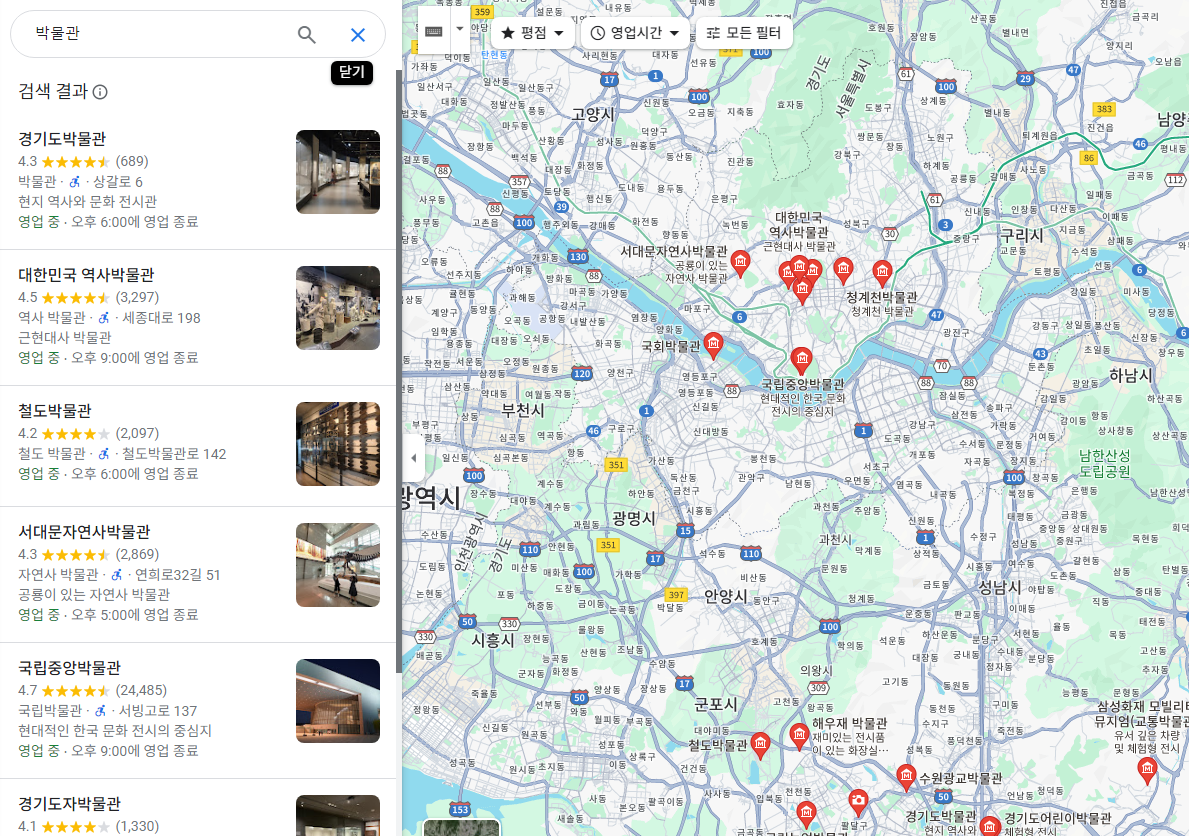
Task: Click the 군포시 city label
Action: click(x=716, y=704)
